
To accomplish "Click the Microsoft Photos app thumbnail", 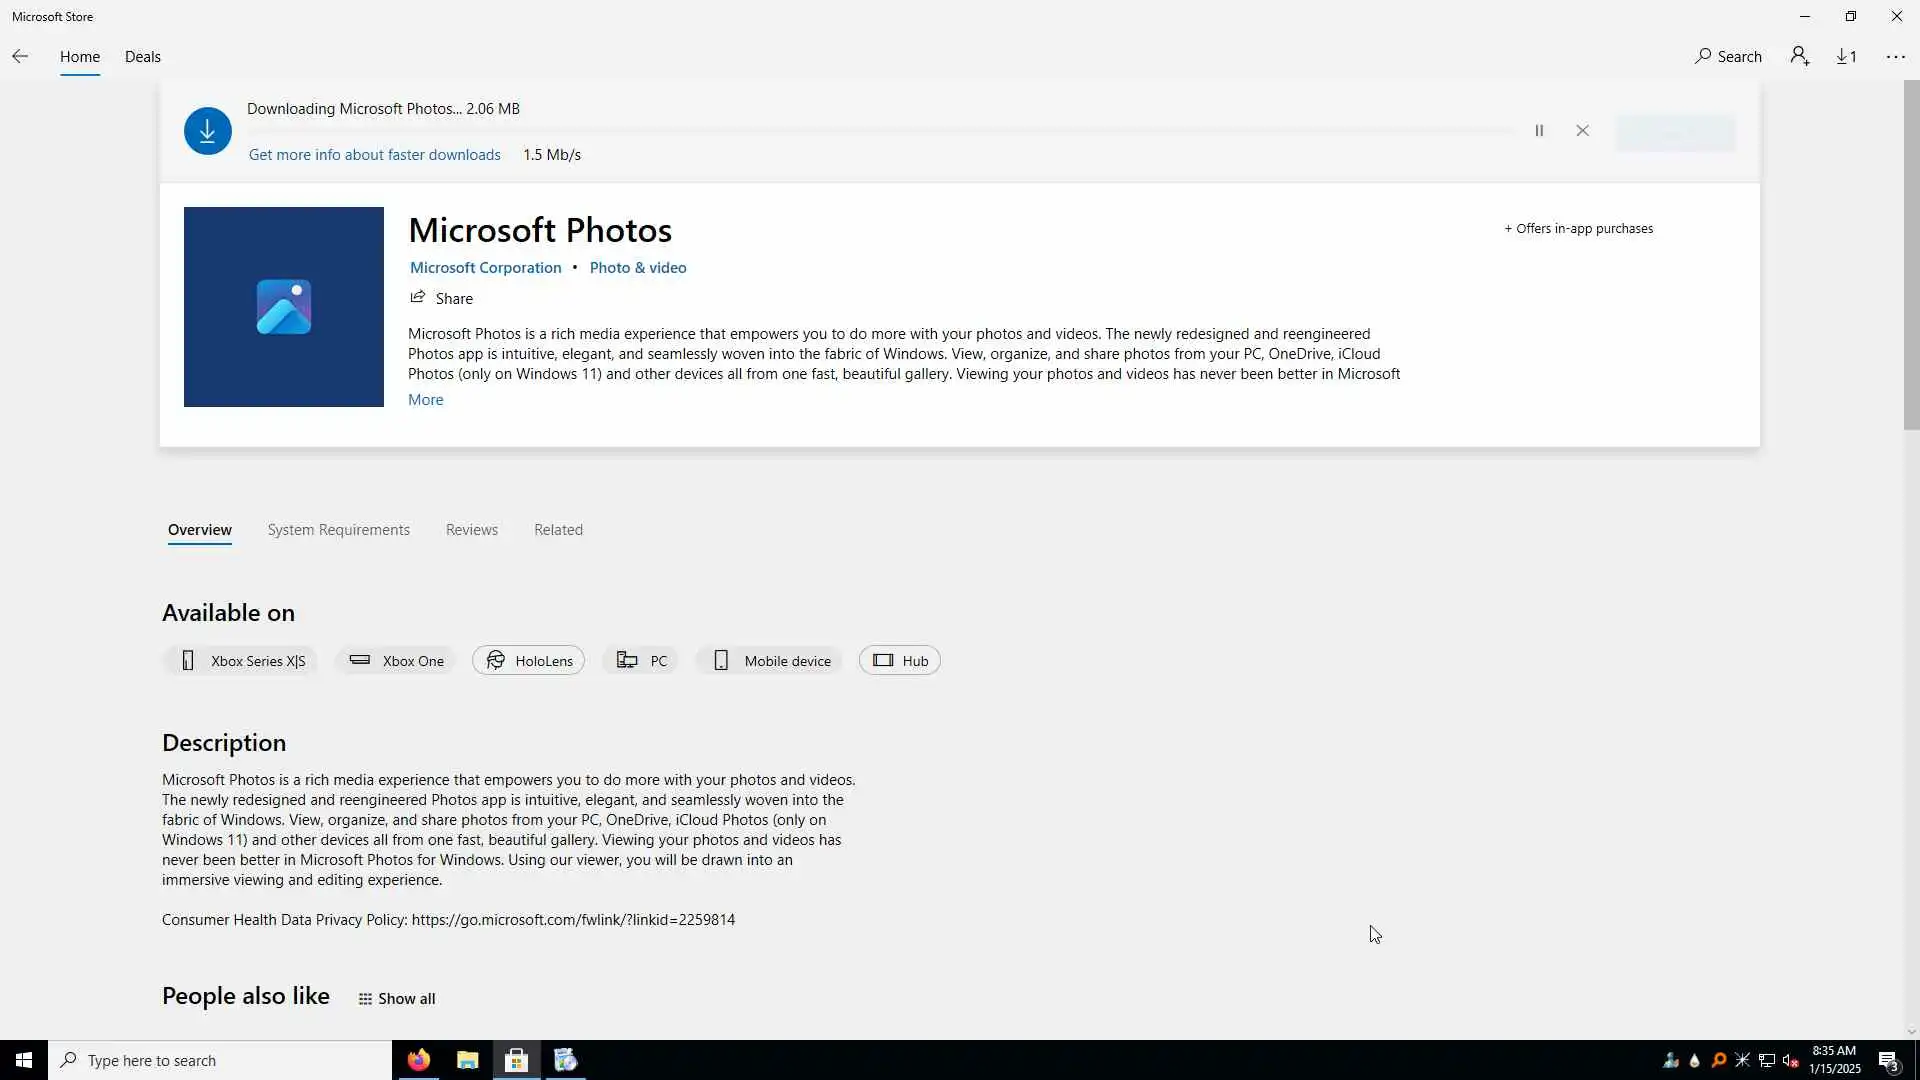I will pos(284,307).
